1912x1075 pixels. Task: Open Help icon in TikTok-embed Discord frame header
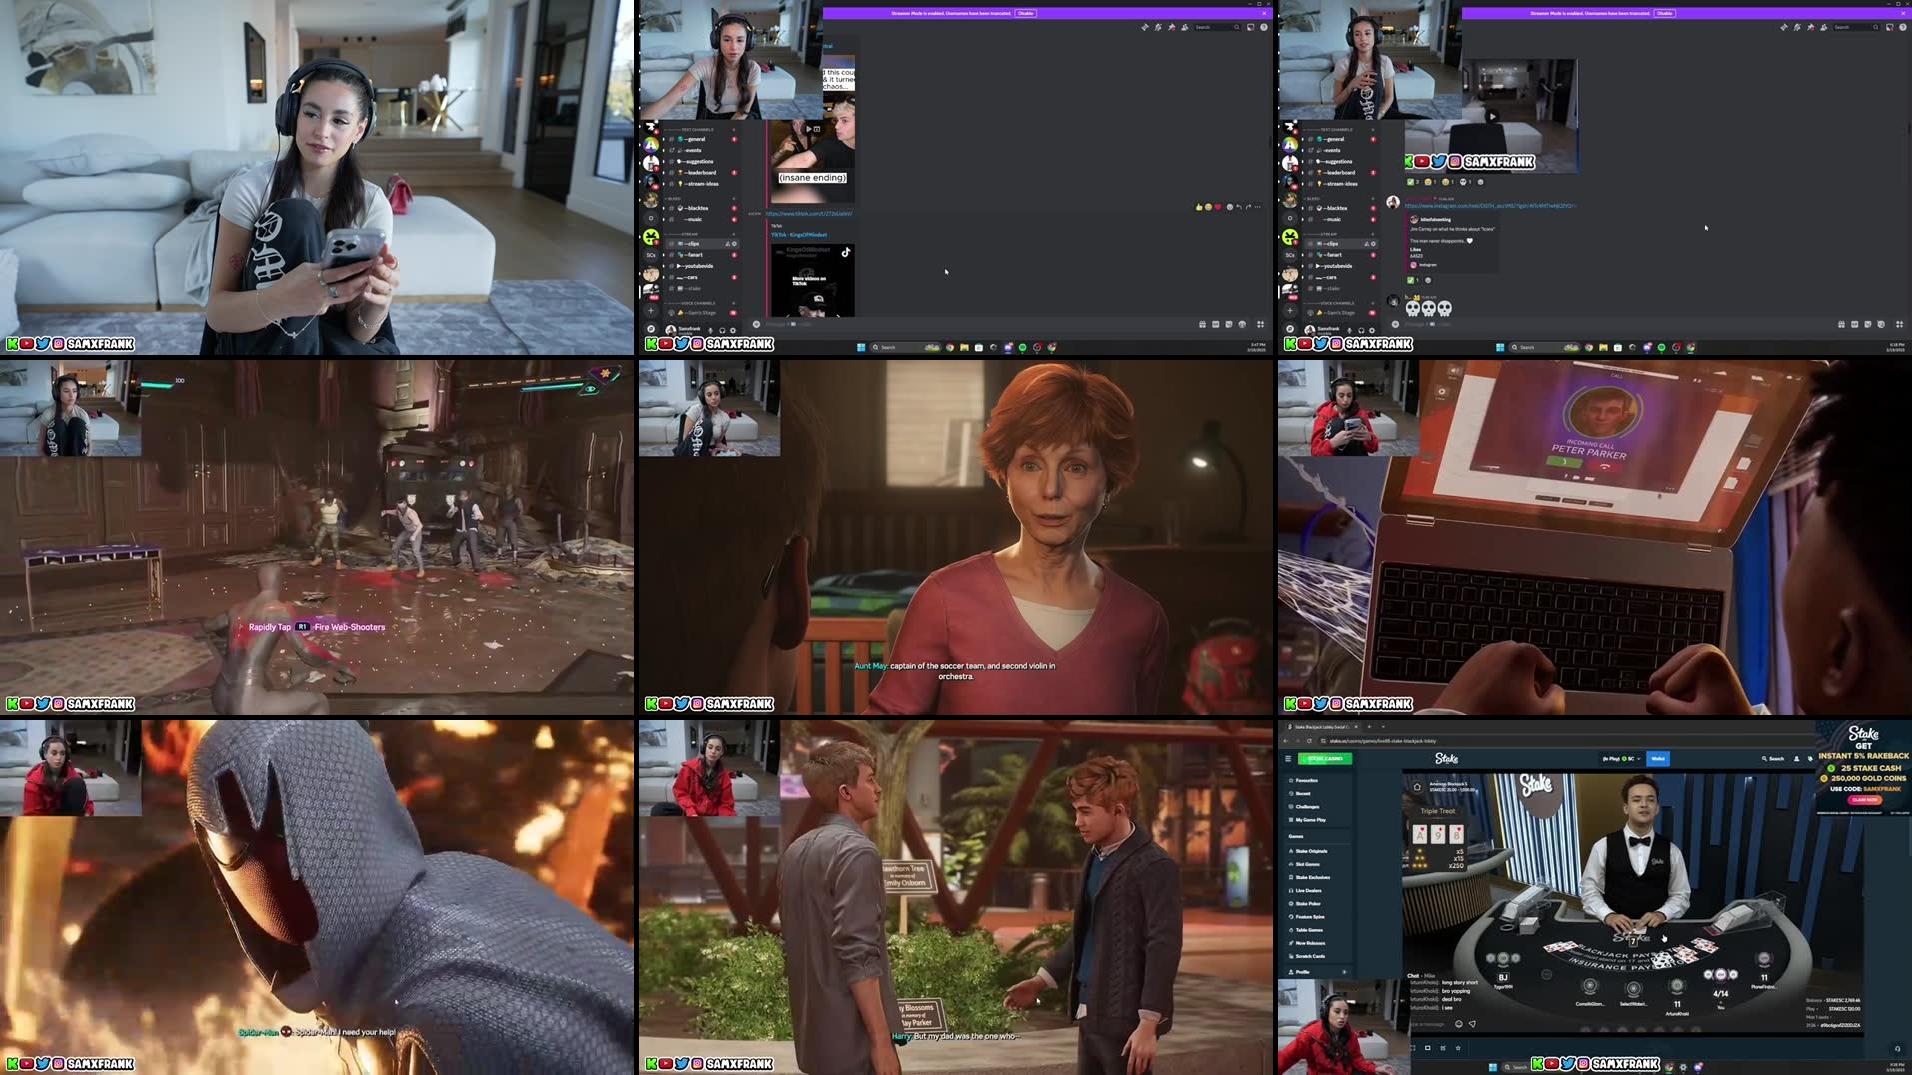point(1264,27)
